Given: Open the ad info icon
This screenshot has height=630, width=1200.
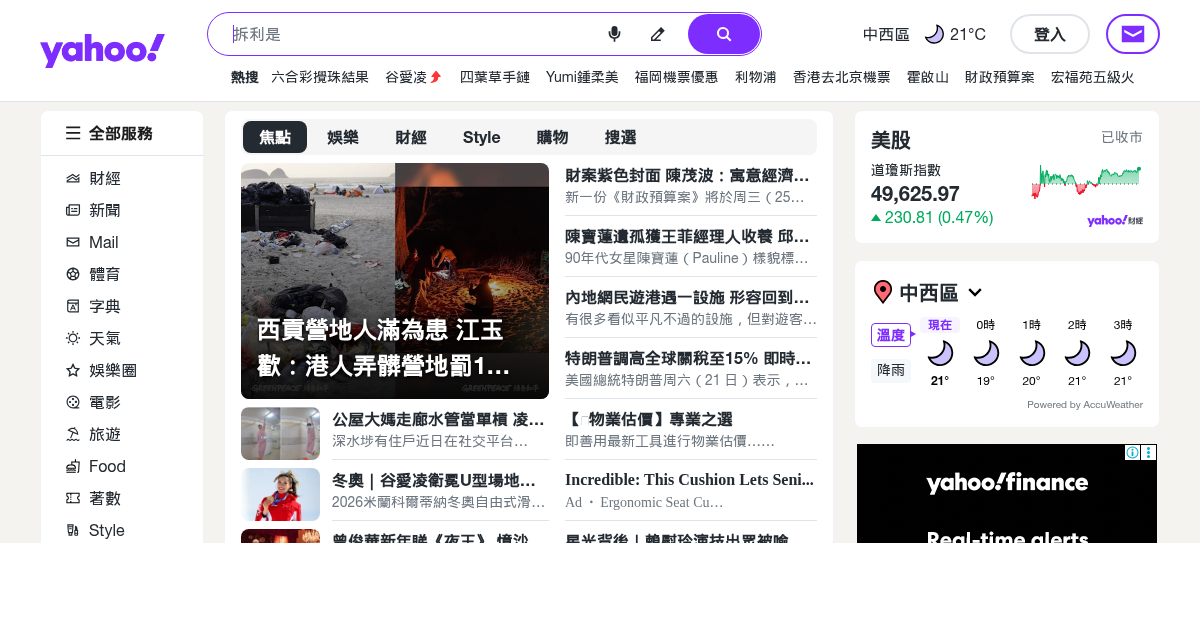Looking at the screenshot, I should [x=1132, y=452].
